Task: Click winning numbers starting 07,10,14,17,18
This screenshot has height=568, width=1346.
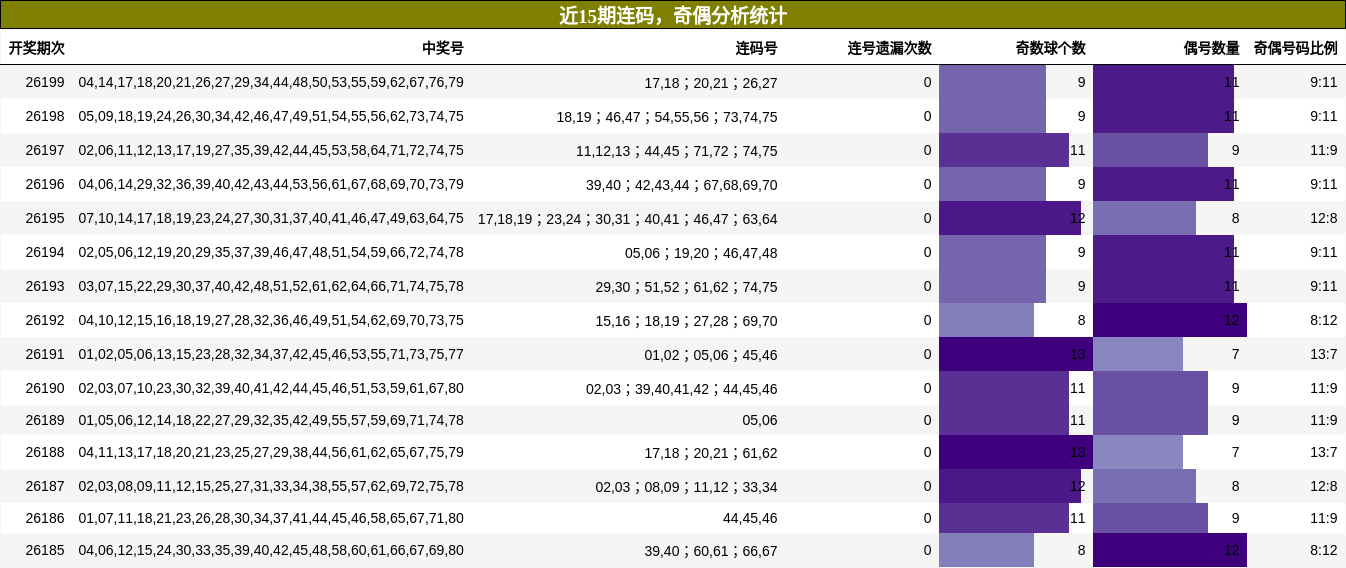Action: [271, 218]
